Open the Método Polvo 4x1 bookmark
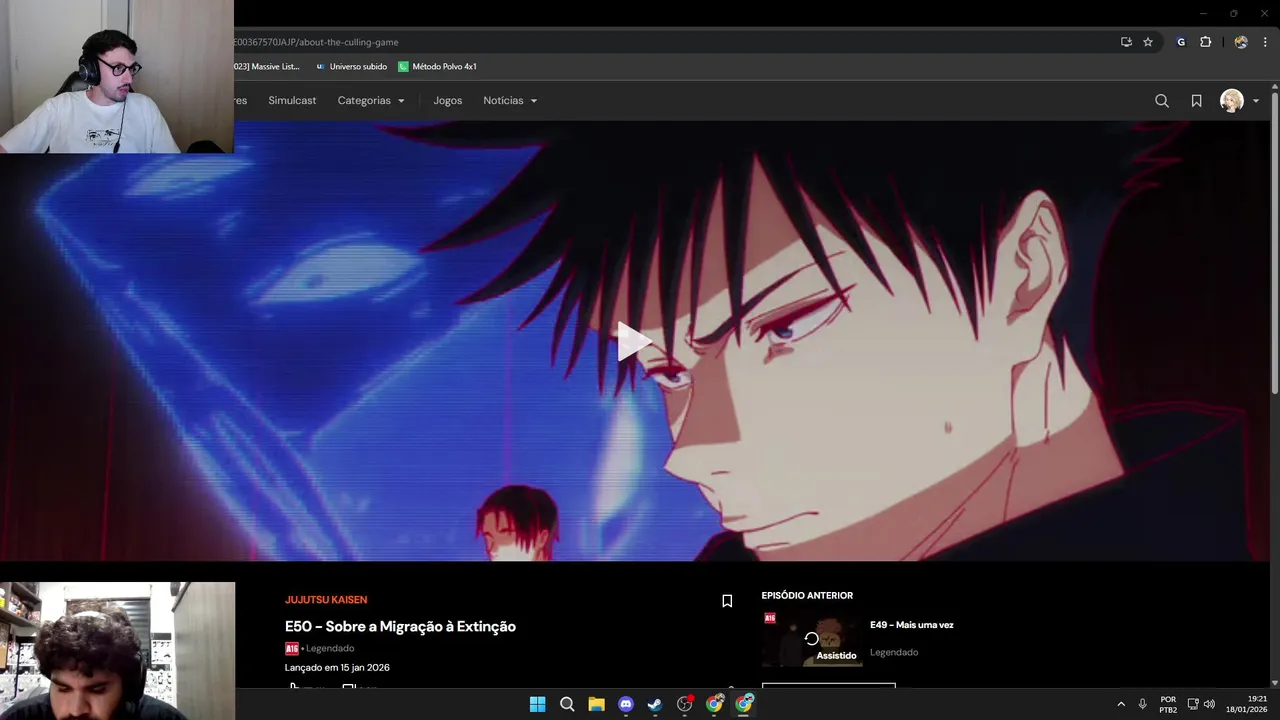1280x720 pixels. [x=437, y=67]
